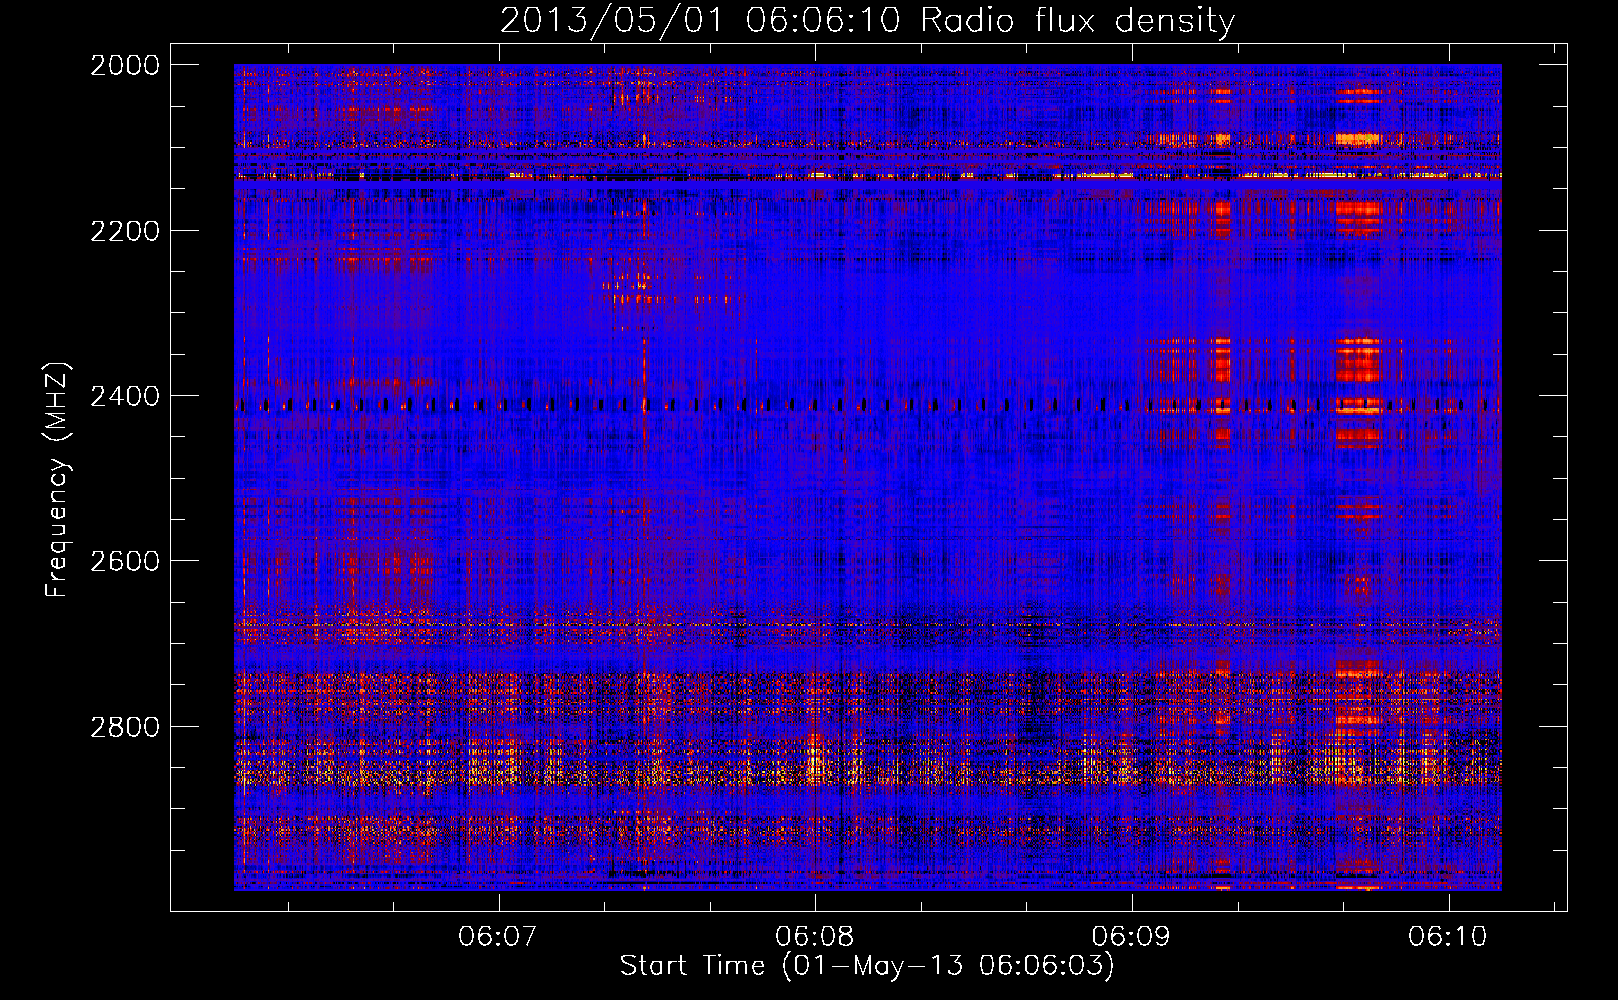Select the 2800 frequency tick label
This screenshot has width=1618, height=1000.
(125, 726)
